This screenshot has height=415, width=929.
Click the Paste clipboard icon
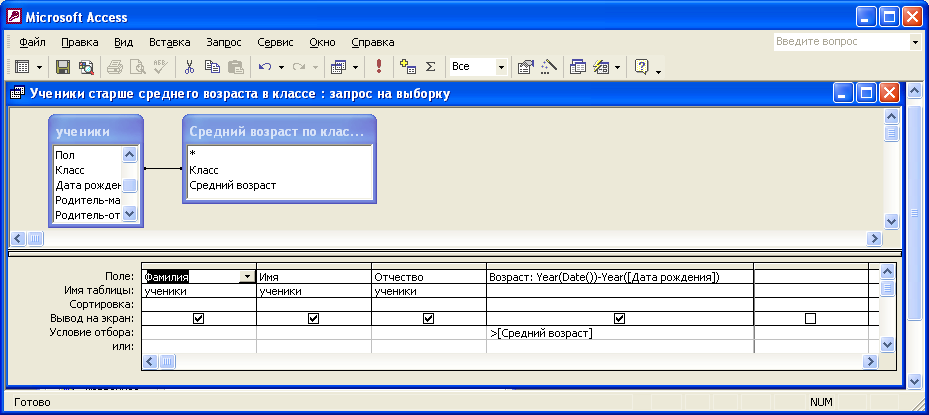(x=236, y=67)
